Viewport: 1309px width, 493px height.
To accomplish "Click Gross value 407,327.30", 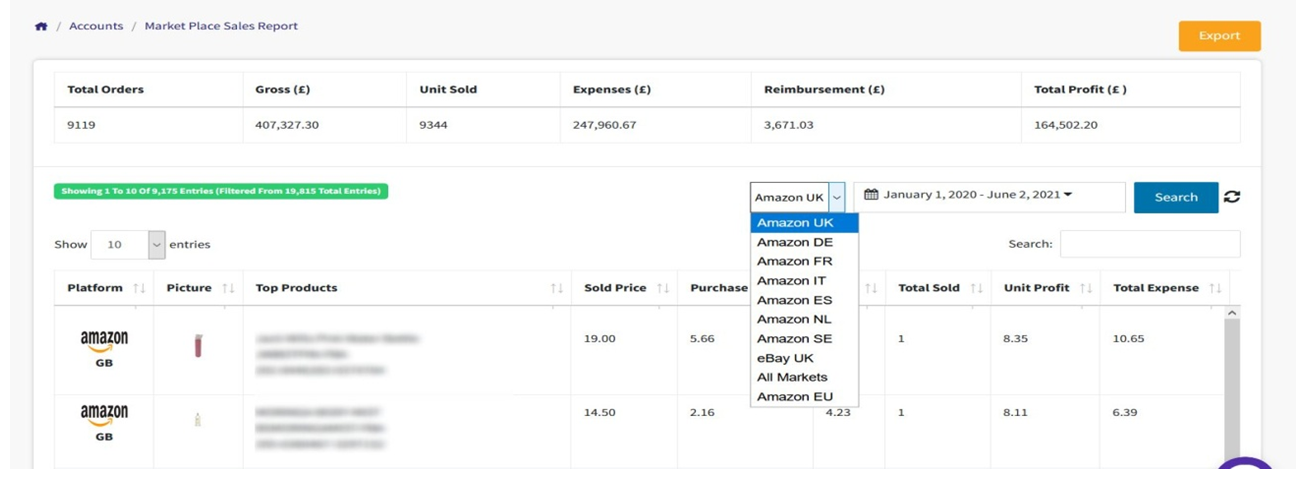I will [x=287, y=126].
